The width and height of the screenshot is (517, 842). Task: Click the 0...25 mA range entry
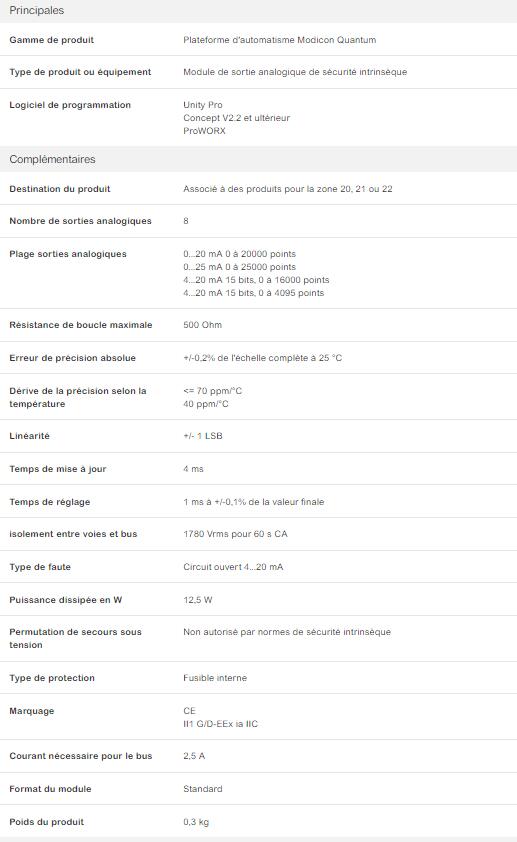(239, 267)
